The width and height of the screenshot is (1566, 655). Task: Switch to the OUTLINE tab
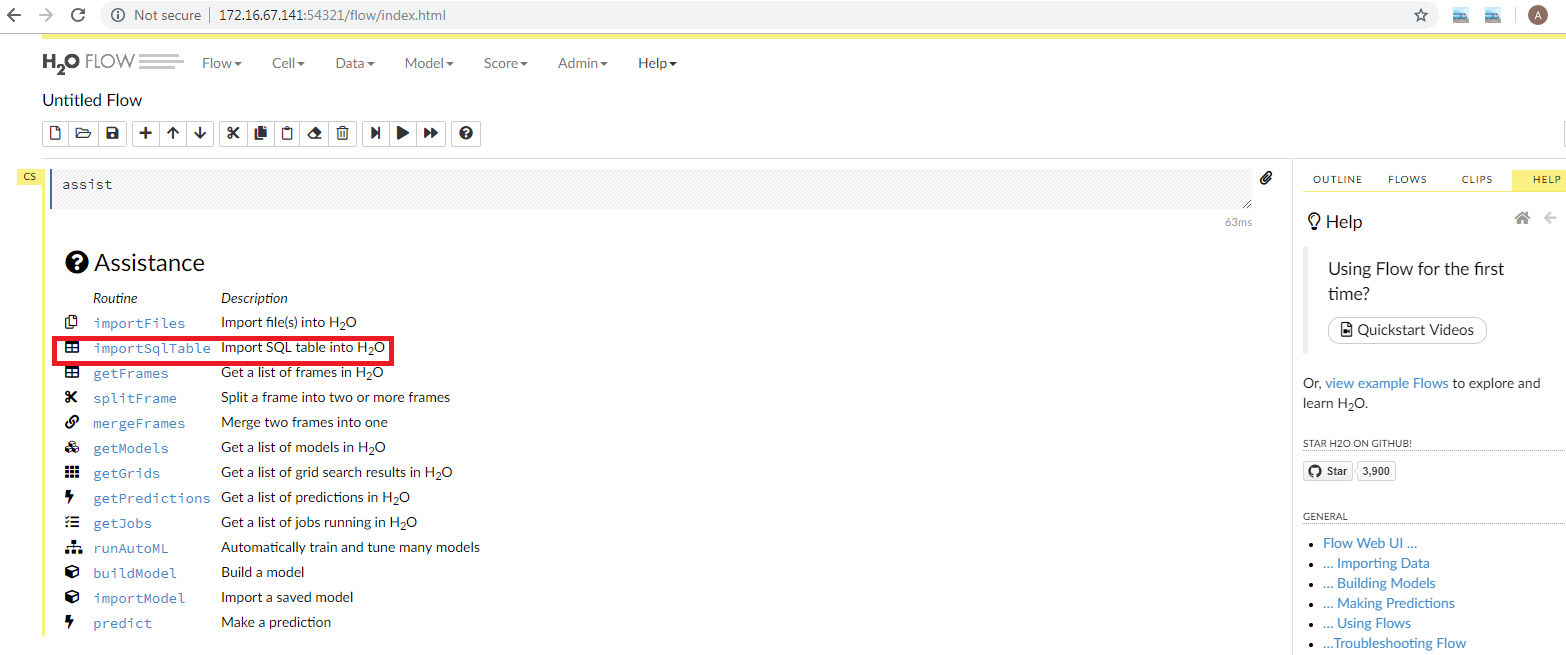tap(1337, 180)
